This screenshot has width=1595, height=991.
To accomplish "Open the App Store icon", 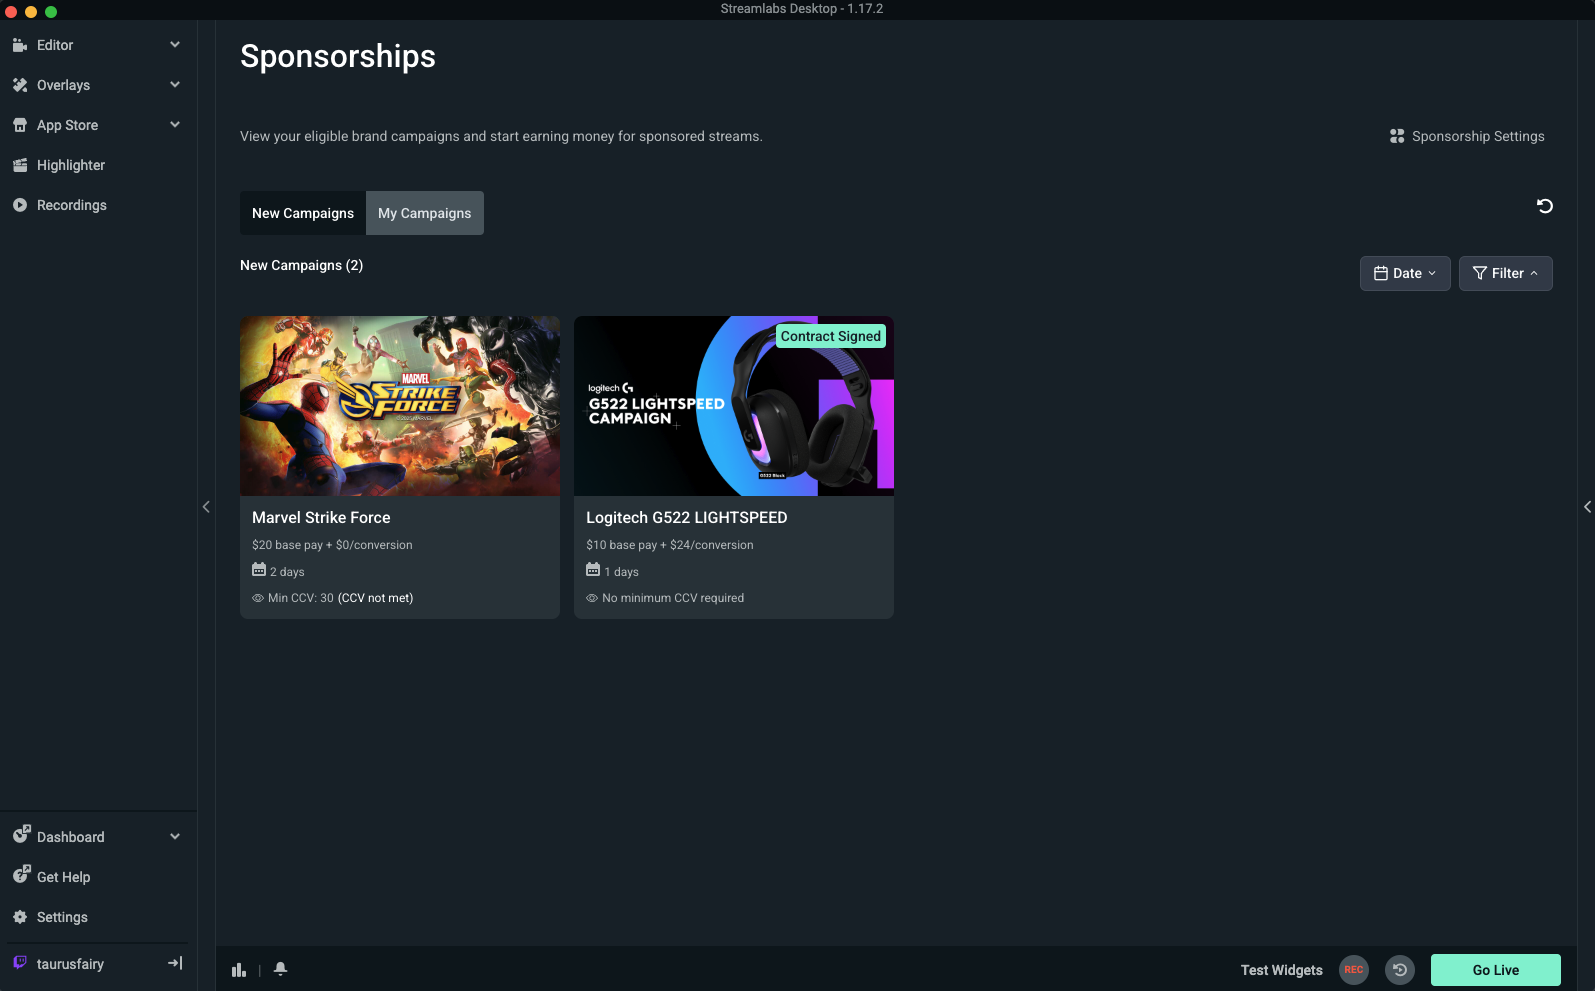I will pos(20,125).
